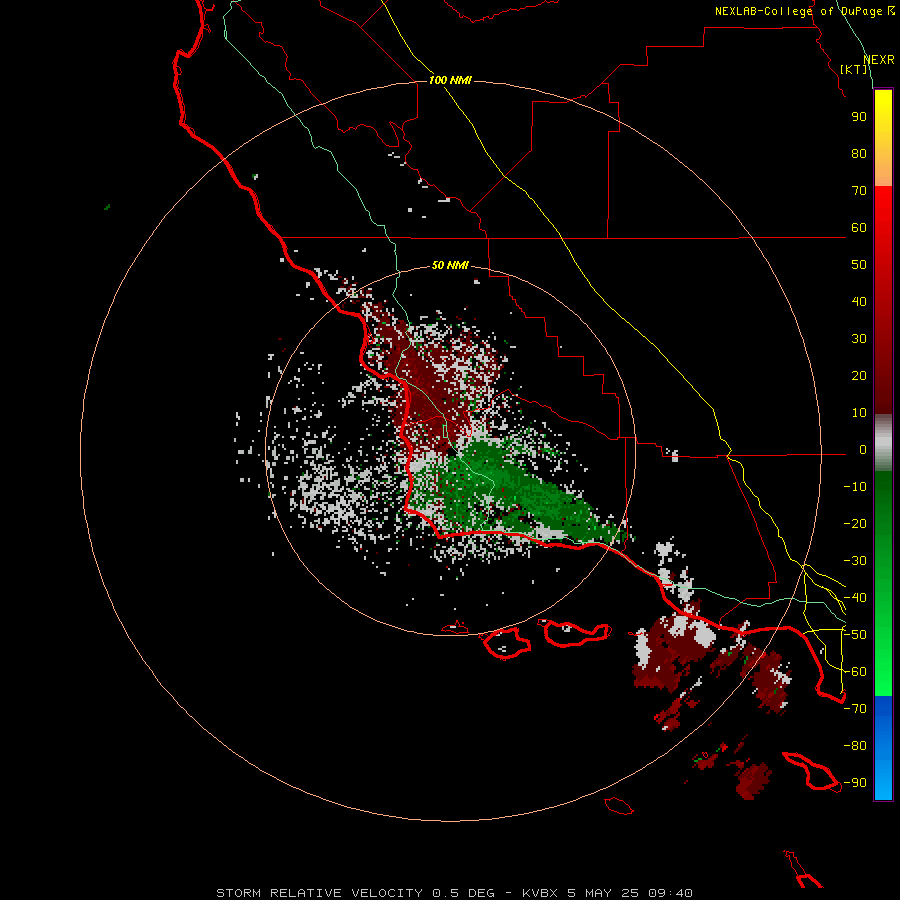This screenshot has height=900, width=900.
Task: Click the Storm Relative Velocity caption at the bottom
Action: pyautogui.click(x=454, y=893)
